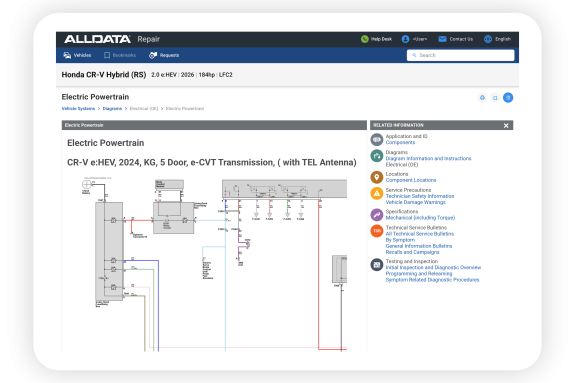Open Programming and Relearning link
Viewport: 575px width, 383px height.
[x=419, y=274]
